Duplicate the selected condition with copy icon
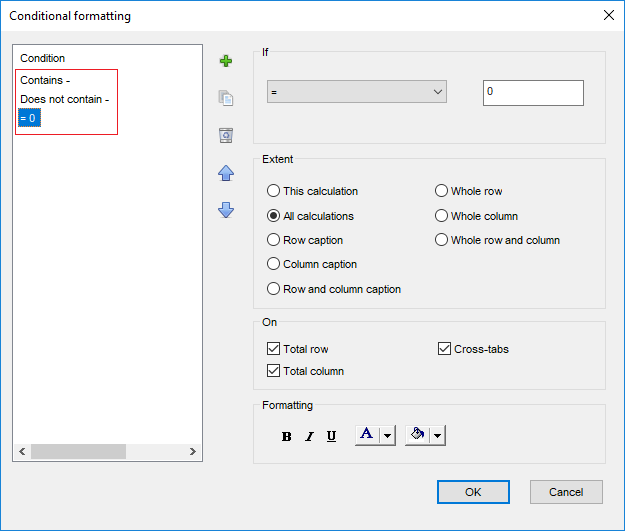 coord(226,98)
